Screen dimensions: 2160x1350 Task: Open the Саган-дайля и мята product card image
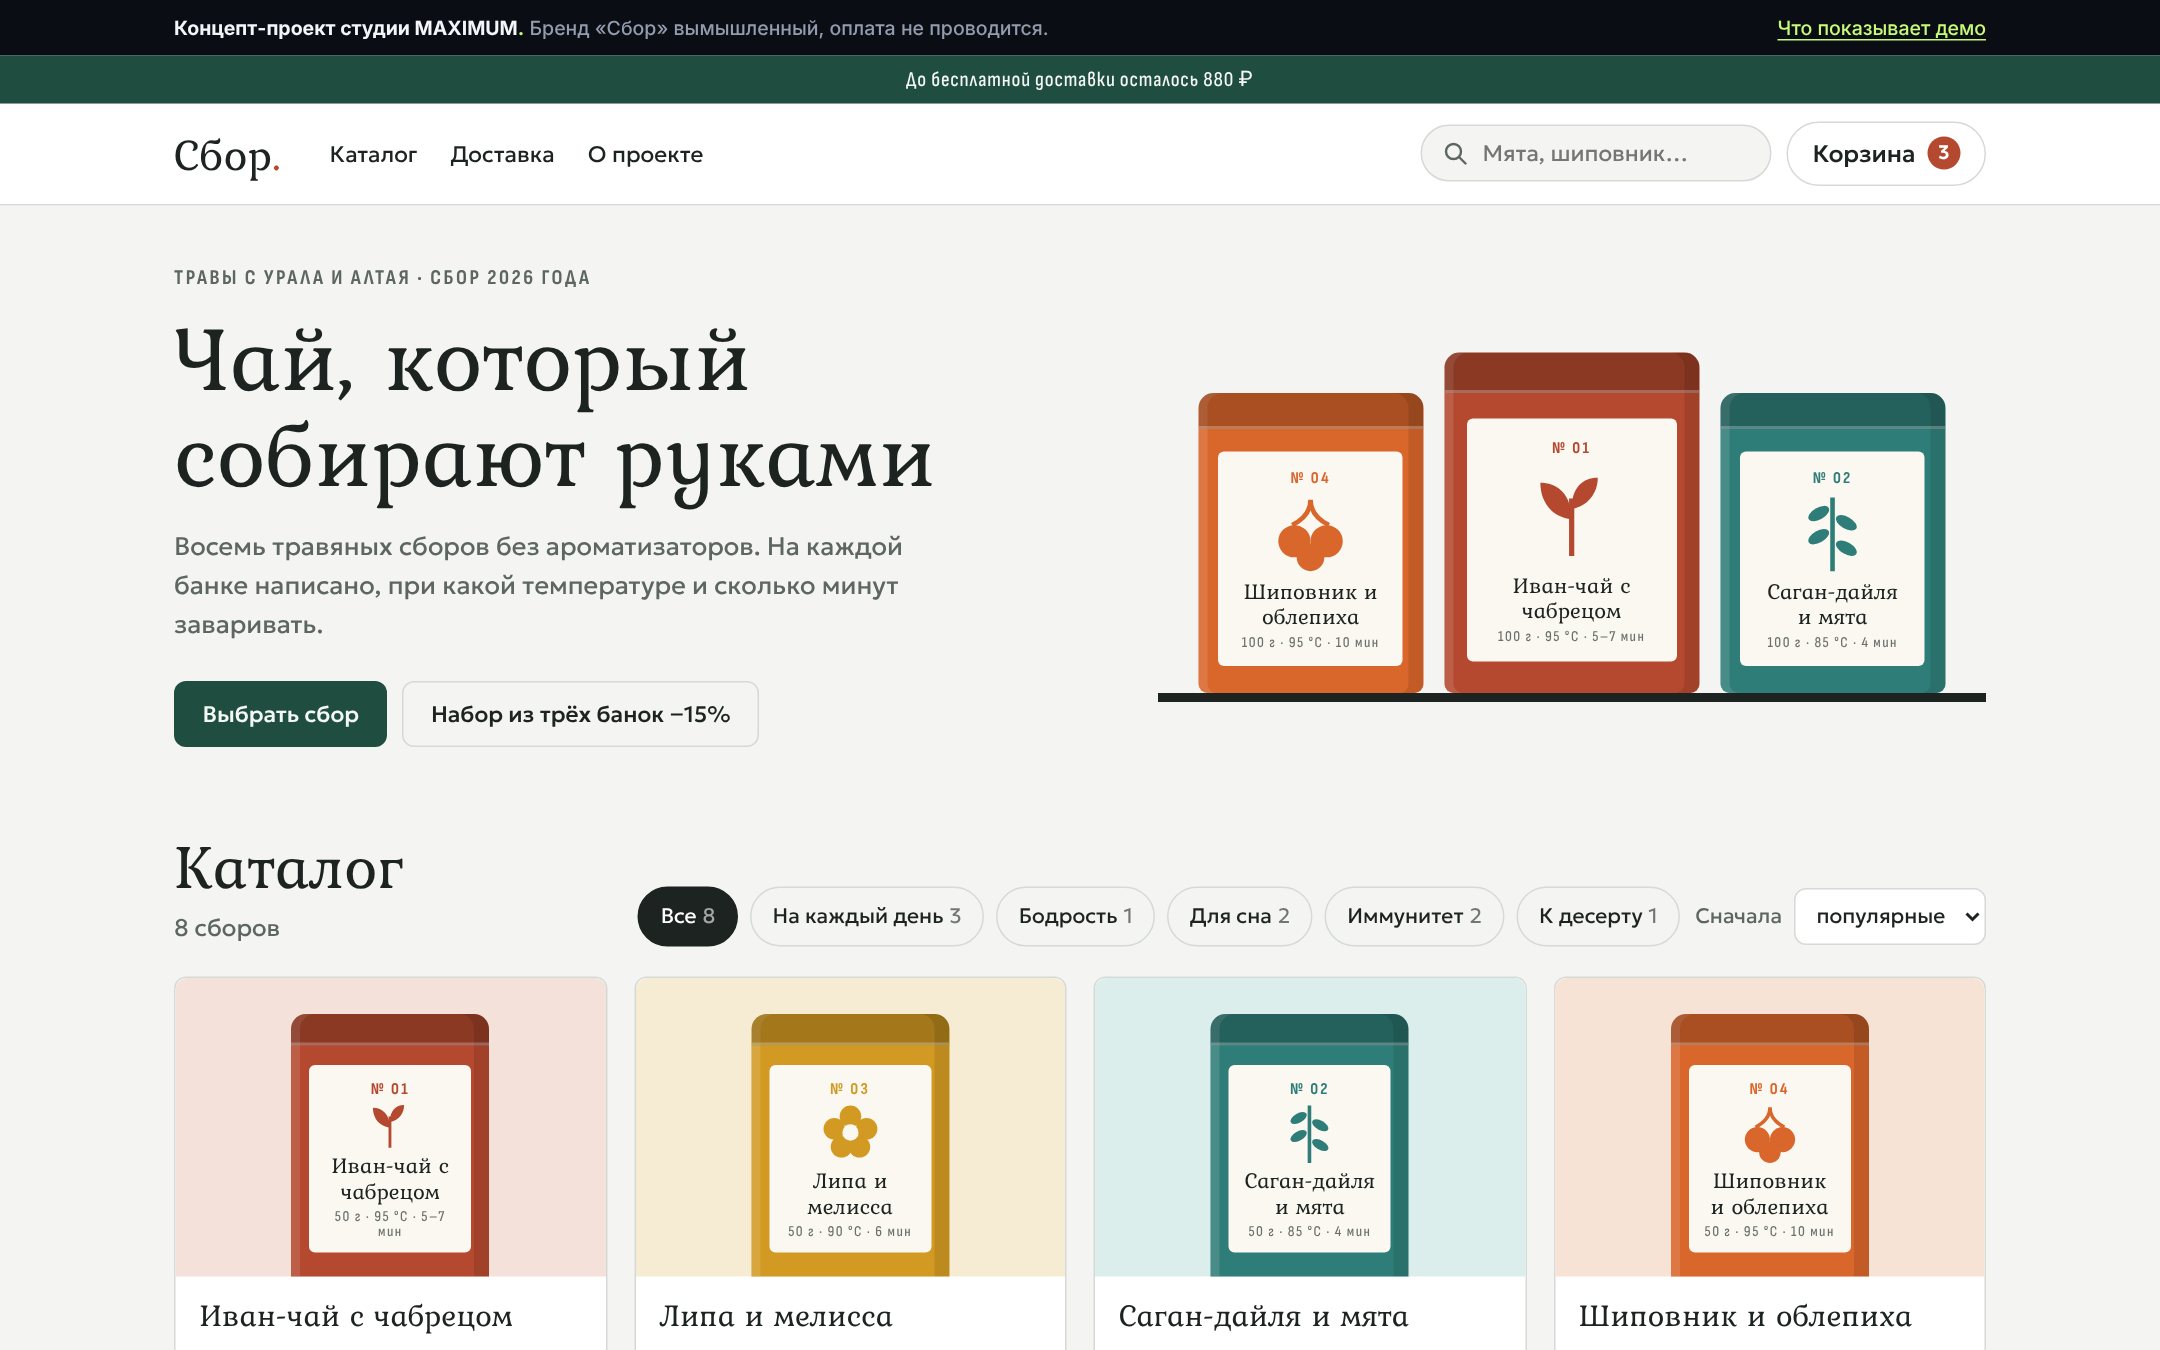pyautogui.click(x=1310, y=1127)
